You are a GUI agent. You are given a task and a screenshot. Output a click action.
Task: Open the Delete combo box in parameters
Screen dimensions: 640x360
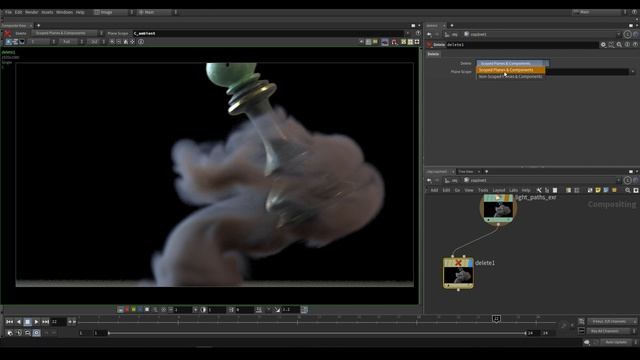coord(512,63)
